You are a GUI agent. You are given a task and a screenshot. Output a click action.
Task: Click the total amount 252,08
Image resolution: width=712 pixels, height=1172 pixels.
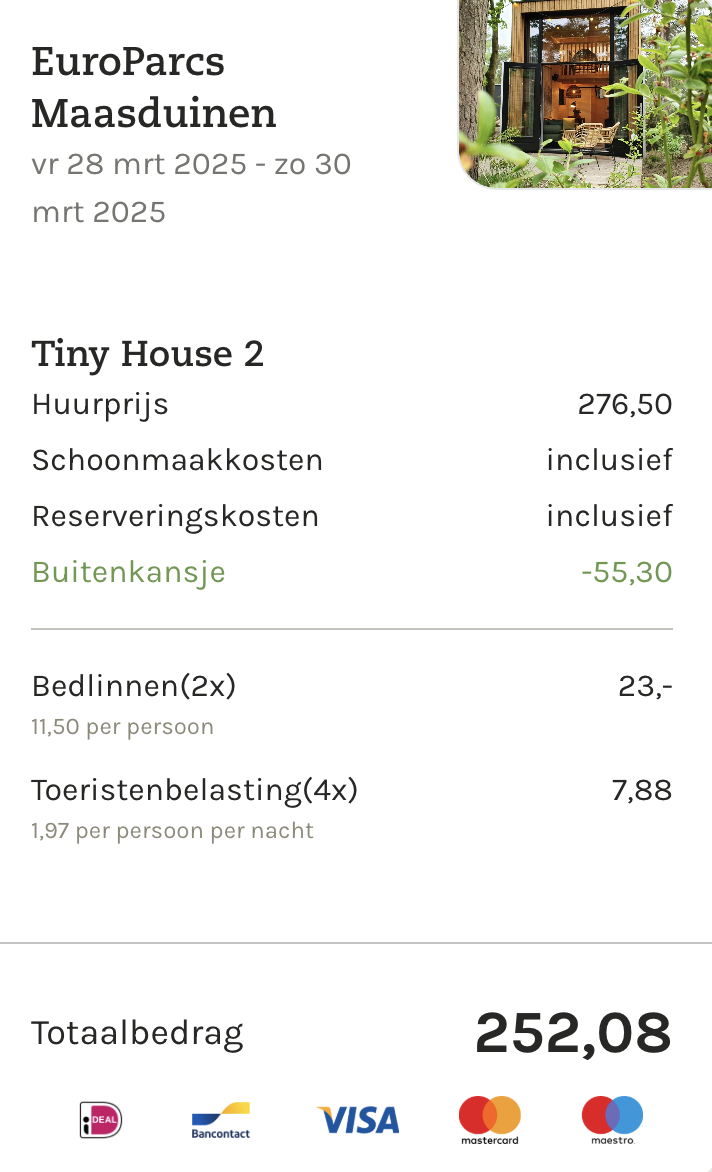coord(574,1034)
